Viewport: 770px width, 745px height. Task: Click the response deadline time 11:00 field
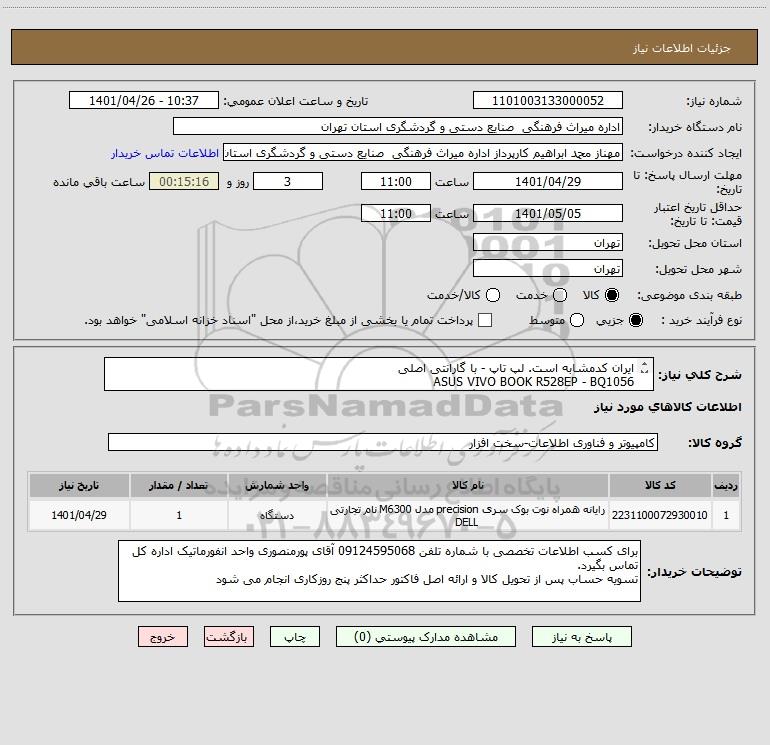coord(396,181)
